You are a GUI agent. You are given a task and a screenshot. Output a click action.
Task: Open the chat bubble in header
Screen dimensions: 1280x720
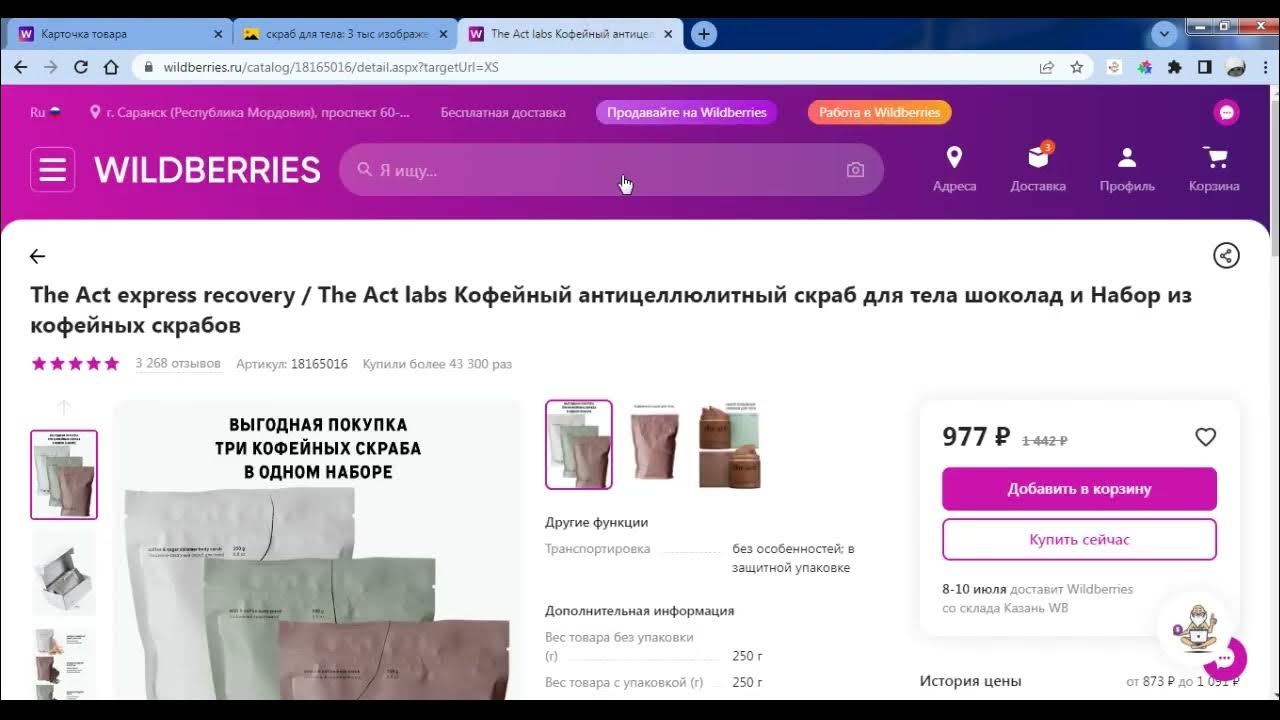tap(1226, 112)
